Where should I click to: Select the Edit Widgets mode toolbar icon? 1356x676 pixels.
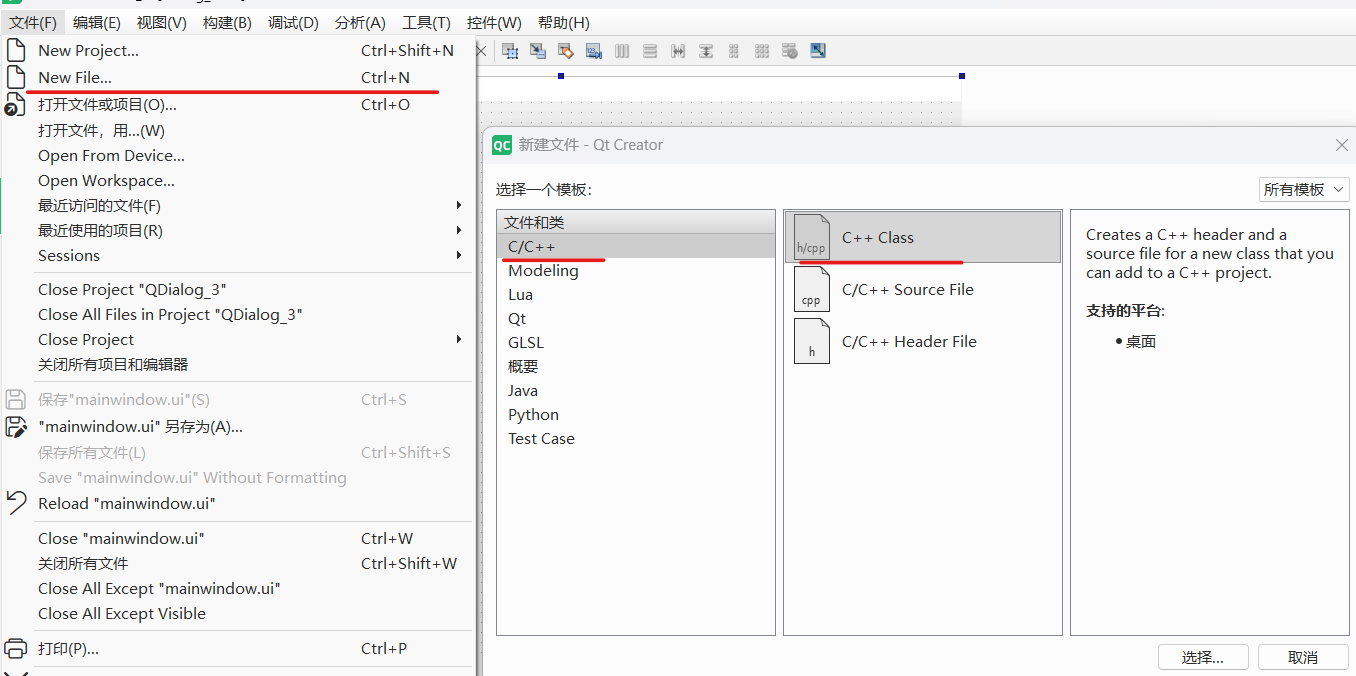click(x=510, y=51)
